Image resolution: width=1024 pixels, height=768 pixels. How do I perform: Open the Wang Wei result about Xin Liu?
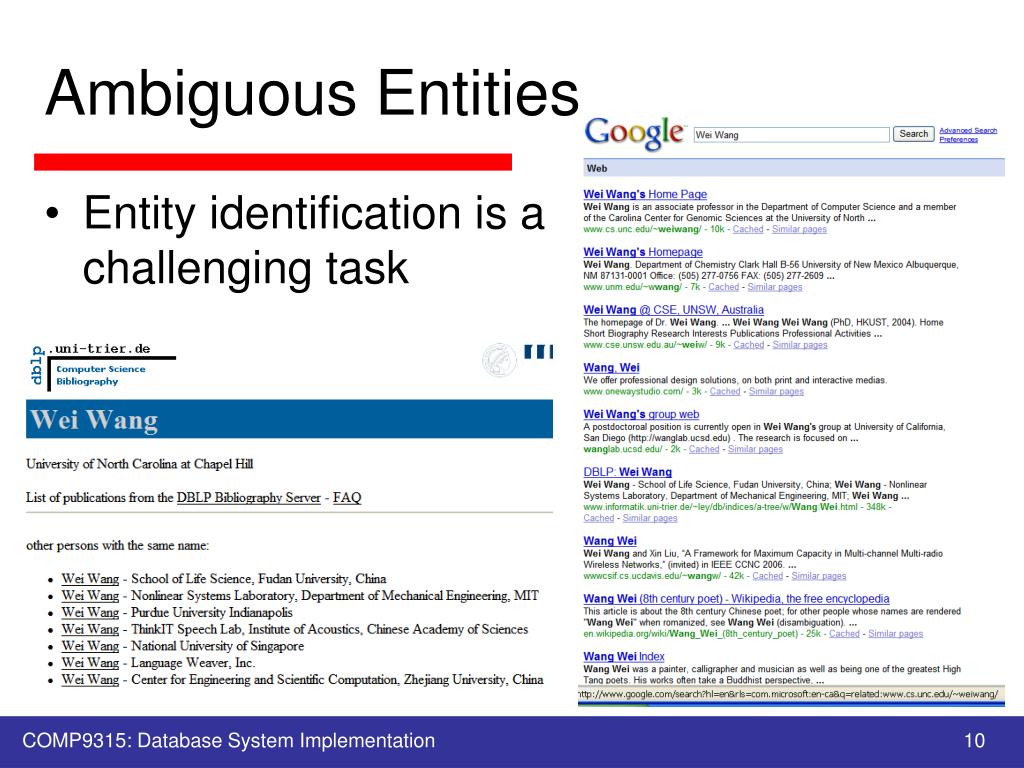pos(609,541)
